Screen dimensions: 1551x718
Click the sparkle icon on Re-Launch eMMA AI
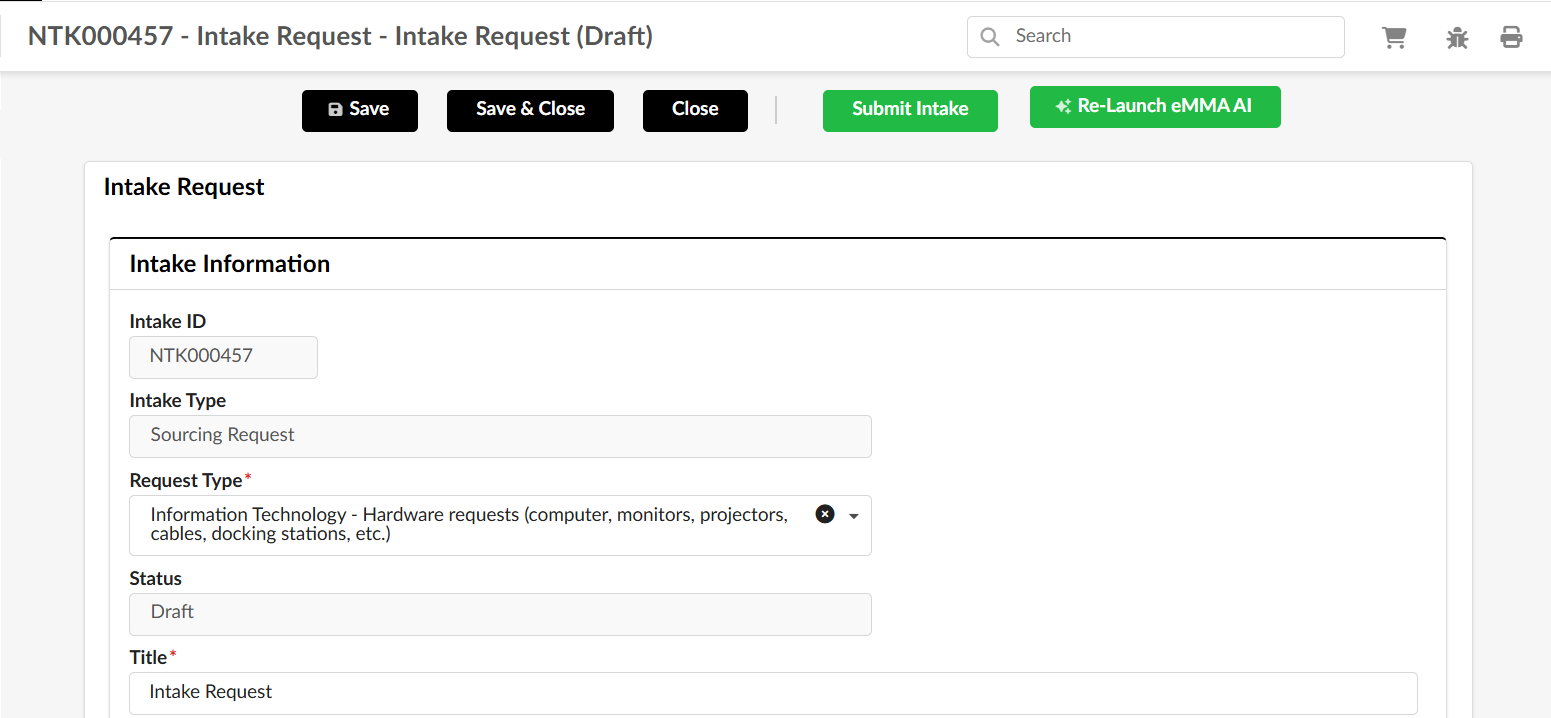click(1061, 105)
